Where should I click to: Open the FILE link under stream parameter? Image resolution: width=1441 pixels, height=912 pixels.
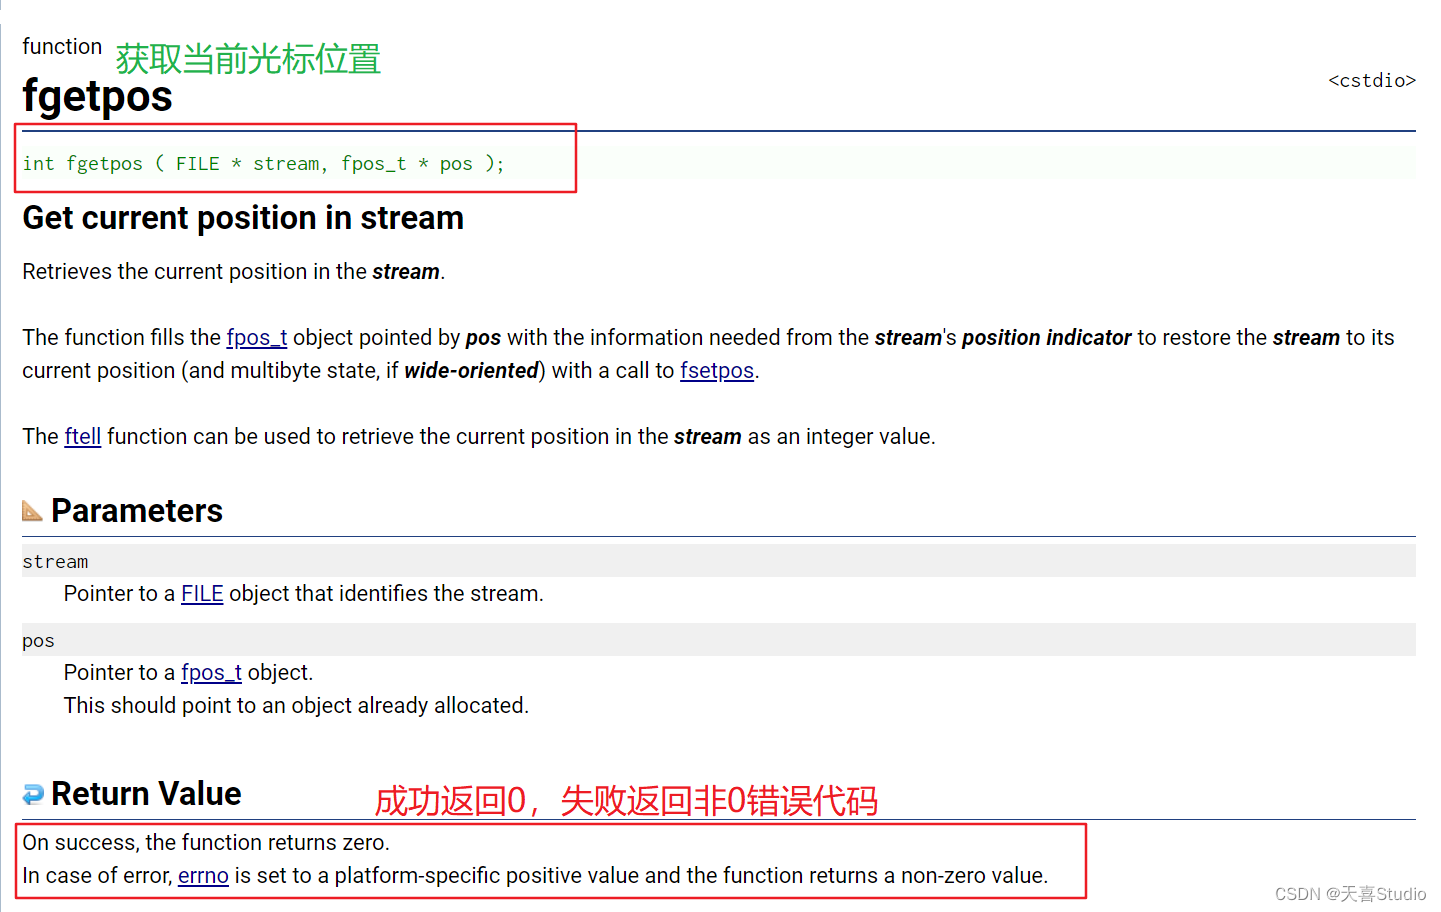(x=202, y=594)
